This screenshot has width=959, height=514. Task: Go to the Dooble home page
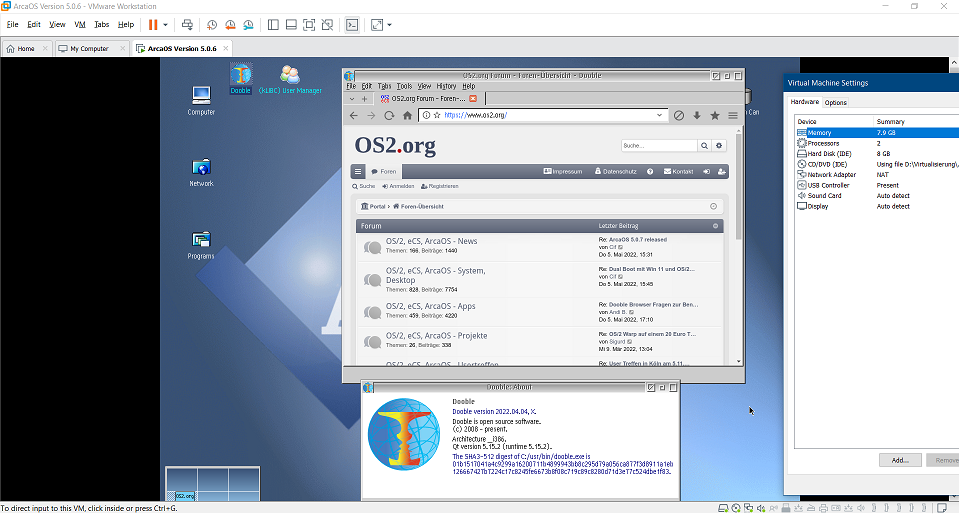(x=407, y=115)
